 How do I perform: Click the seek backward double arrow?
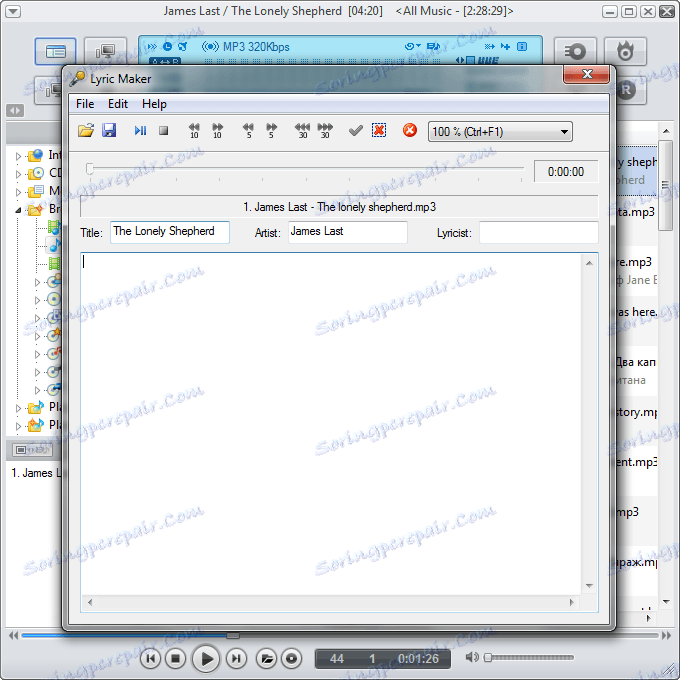pyautogui.click(x=13, y=636)
